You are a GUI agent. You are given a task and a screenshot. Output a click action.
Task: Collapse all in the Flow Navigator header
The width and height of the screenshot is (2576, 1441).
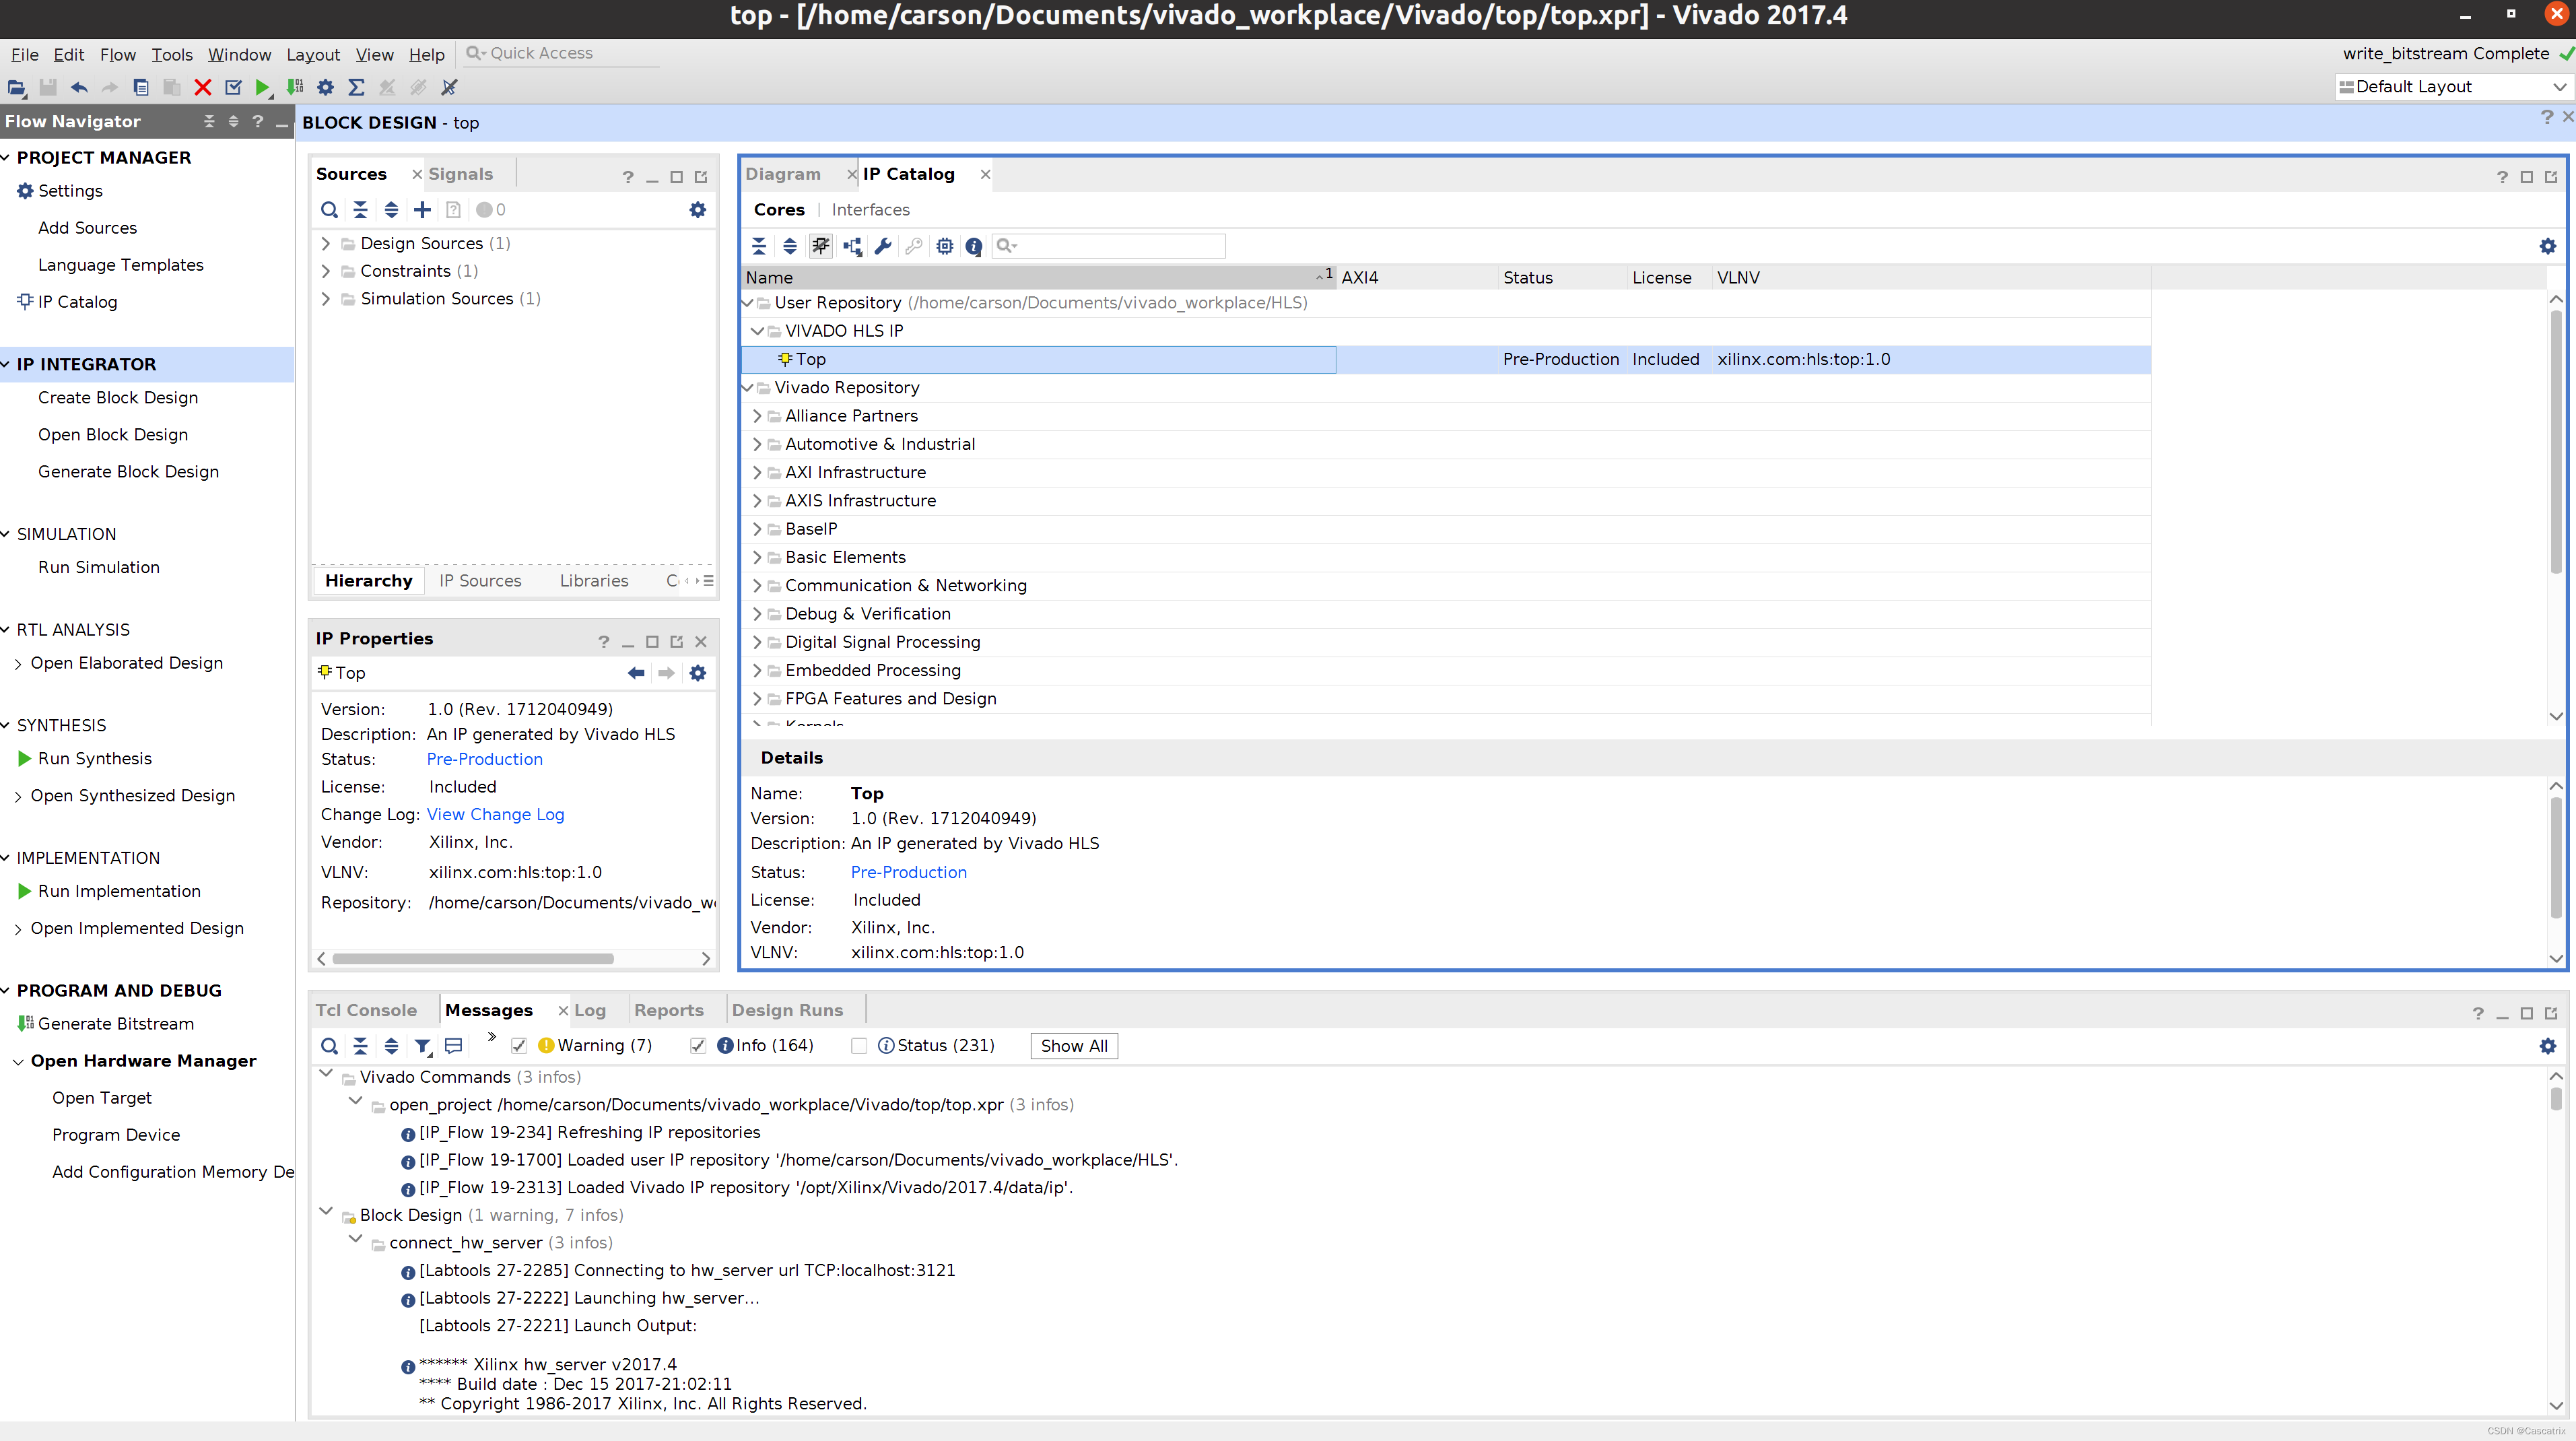pos(209,121)
